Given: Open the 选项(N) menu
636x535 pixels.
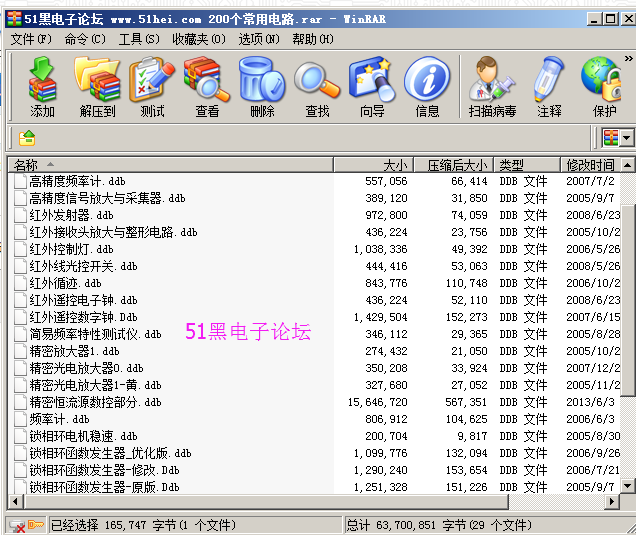Looking at the screenshot, I should 259,39.
